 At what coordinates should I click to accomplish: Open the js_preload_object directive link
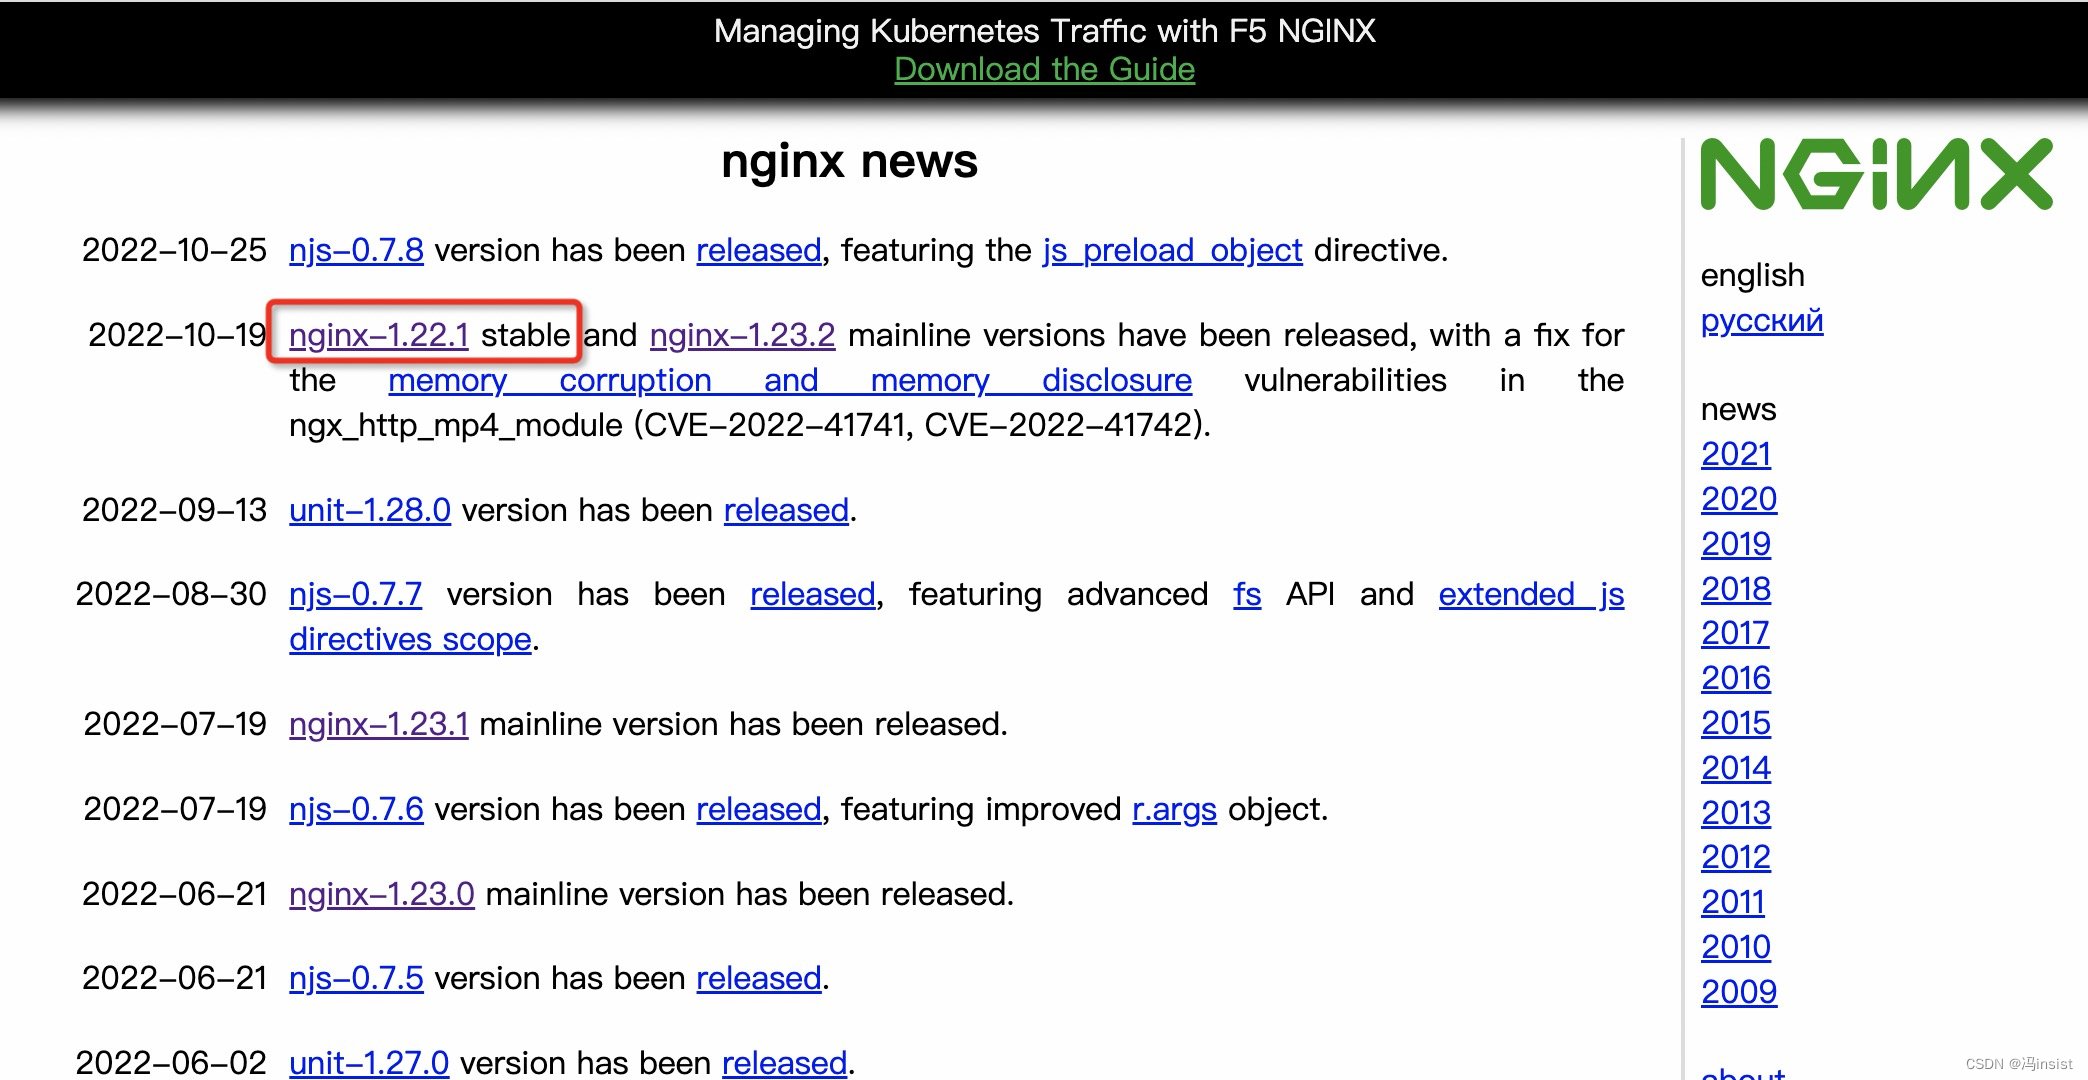(x=1171, y=250)
